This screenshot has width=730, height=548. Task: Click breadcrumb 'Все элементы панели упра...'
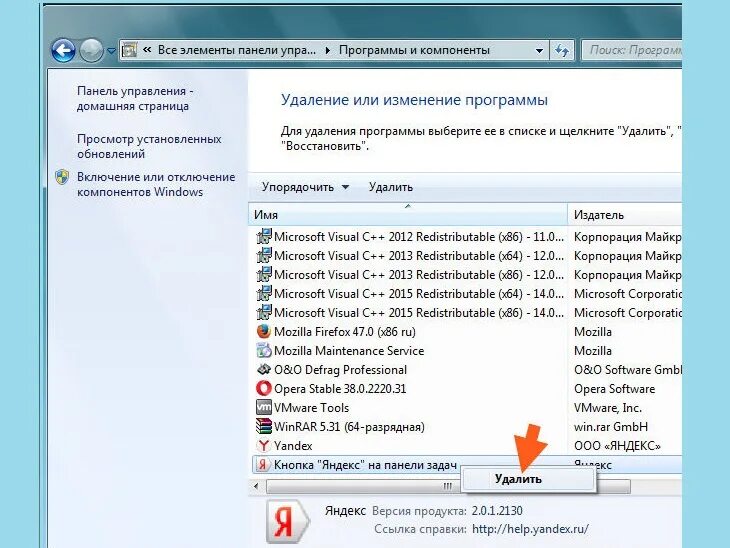(x=237, y=50)
